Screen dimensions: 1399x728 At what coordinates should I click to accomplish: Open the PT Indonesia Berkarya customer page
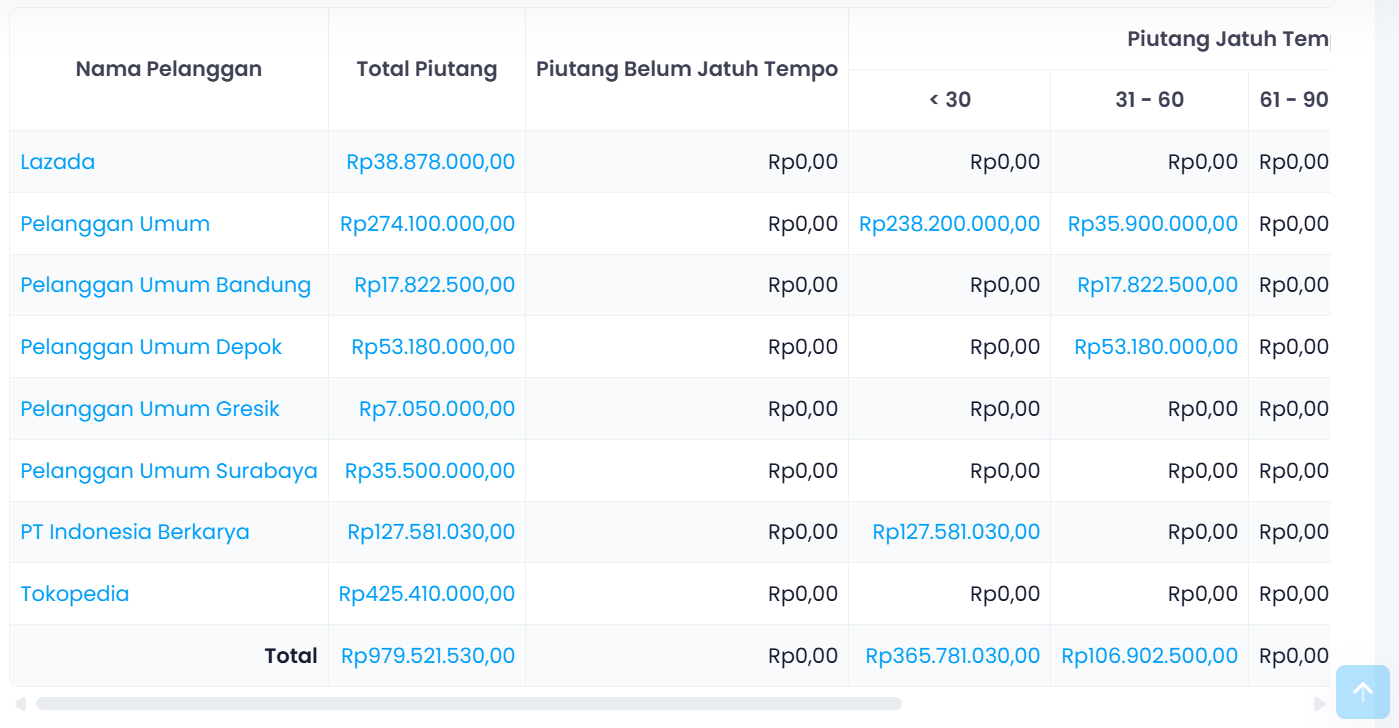pyautogui.click(x=134, y=531)
